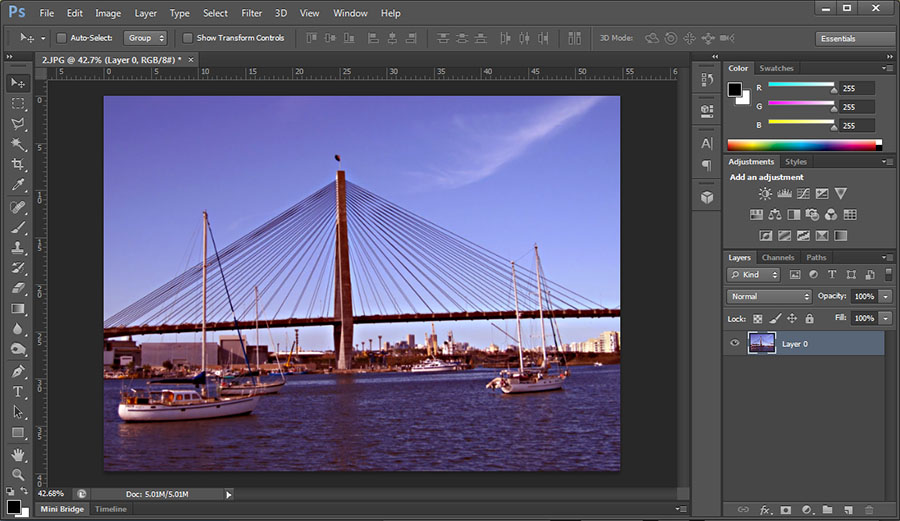Viewport: 900px width, 521px height.
Task: Expand the Group auto-select dropdown
Action: click(x=145, y=38)
